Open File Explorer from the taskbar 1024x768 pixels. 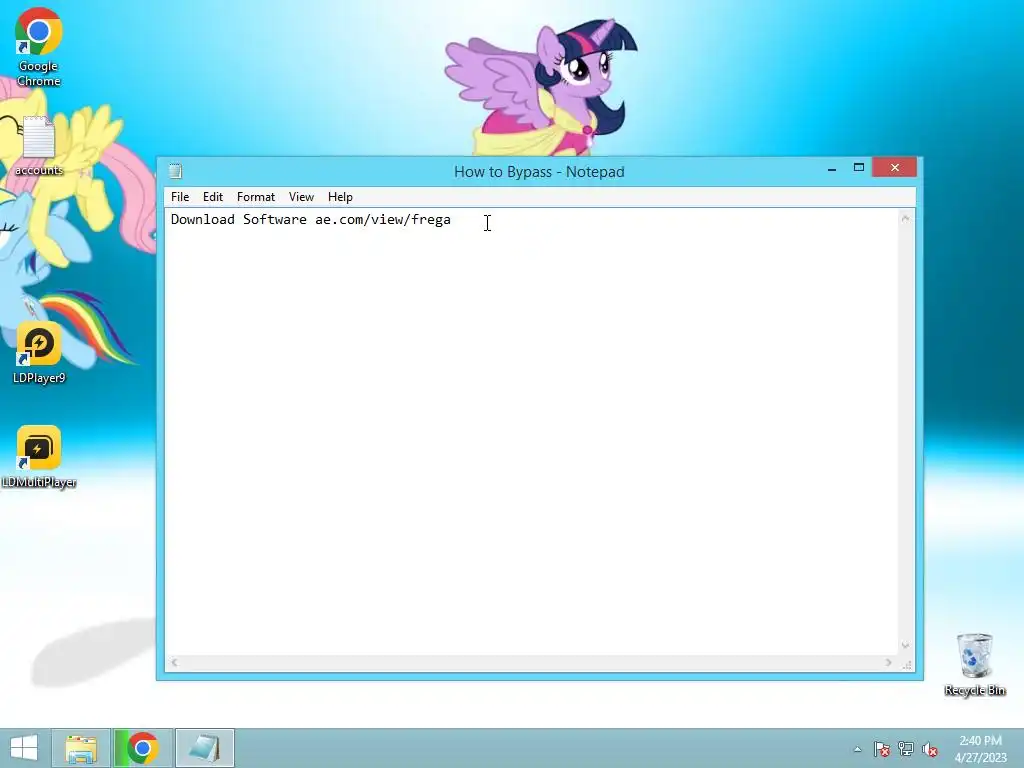point(81,748)
